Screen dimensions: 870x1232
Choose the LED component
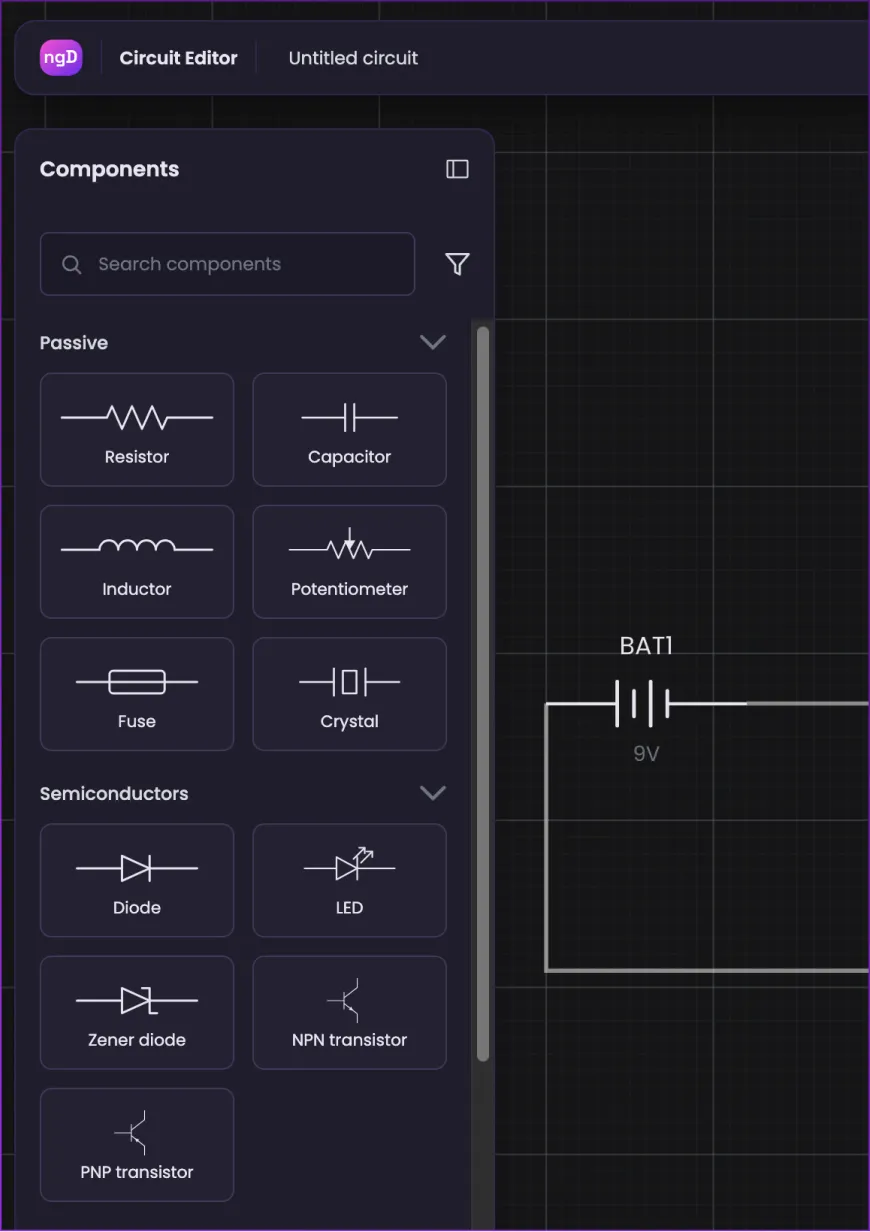pyautogui.click(x=349, y=881)
